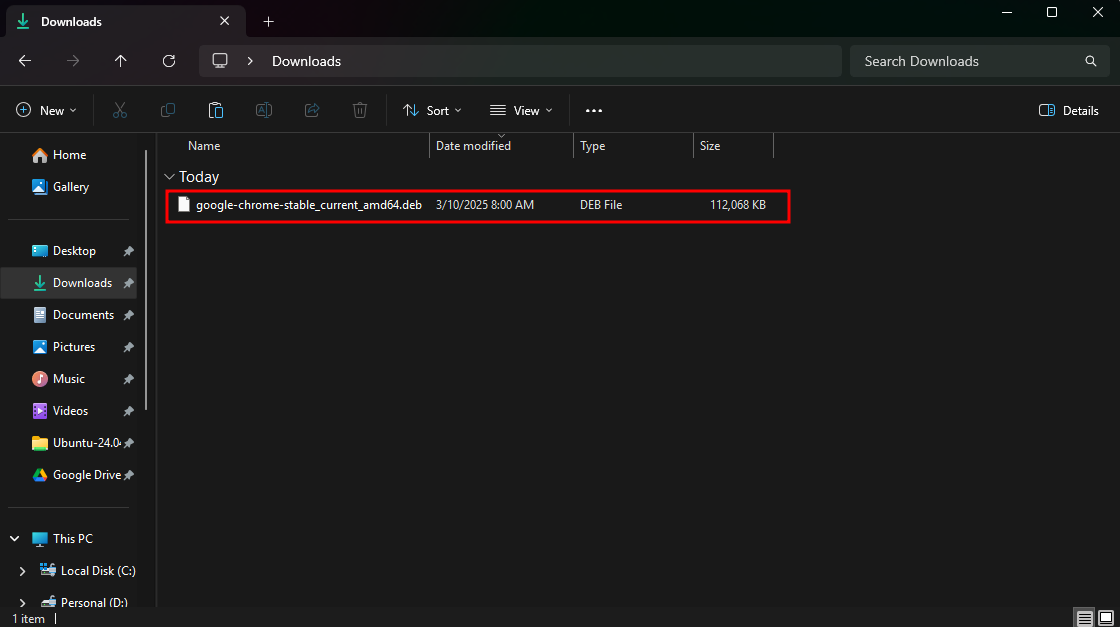Open the Ubuntu-24.0 pinned folder
This screenshot has height=627, width=1120.
[x=76, y=443]
